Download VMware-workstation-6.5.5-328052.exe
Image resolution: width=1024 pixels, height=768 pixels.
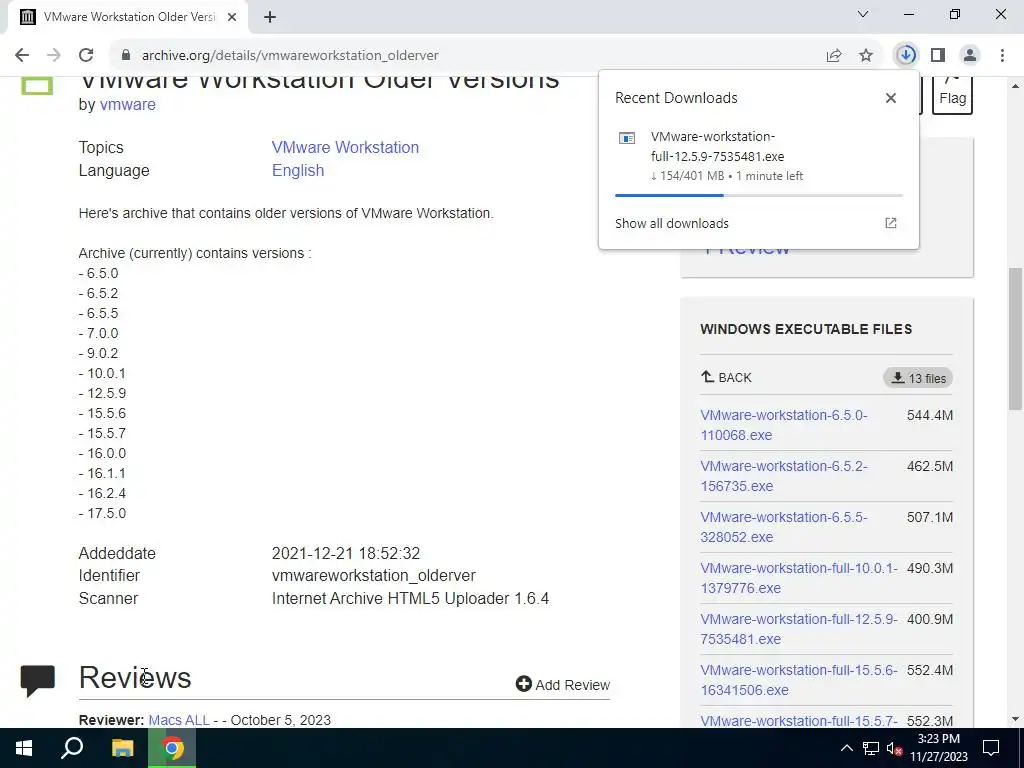[784, 527]
